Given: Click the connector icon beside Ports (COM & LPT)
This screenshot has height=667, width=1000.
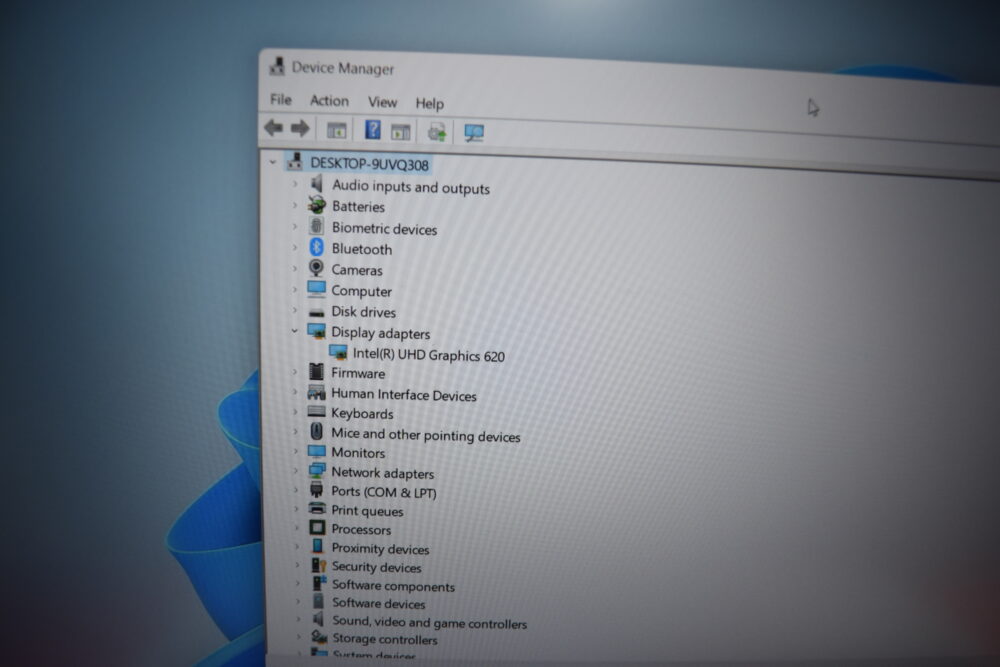Looking at the screenshot, I should tap(316, 490).
